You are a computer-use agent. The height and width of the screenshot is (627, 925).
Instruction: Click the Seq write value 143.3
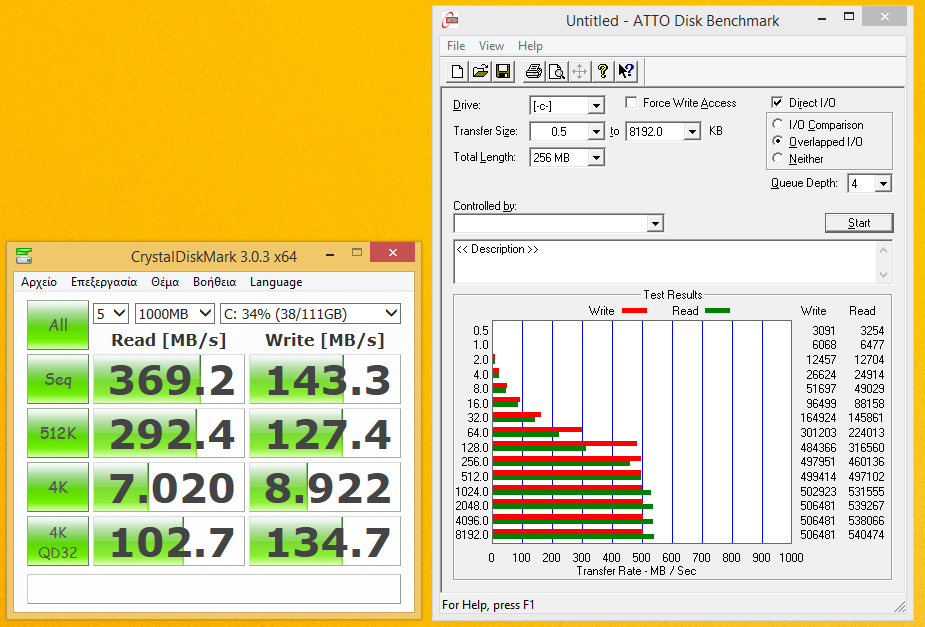point(325,379)
